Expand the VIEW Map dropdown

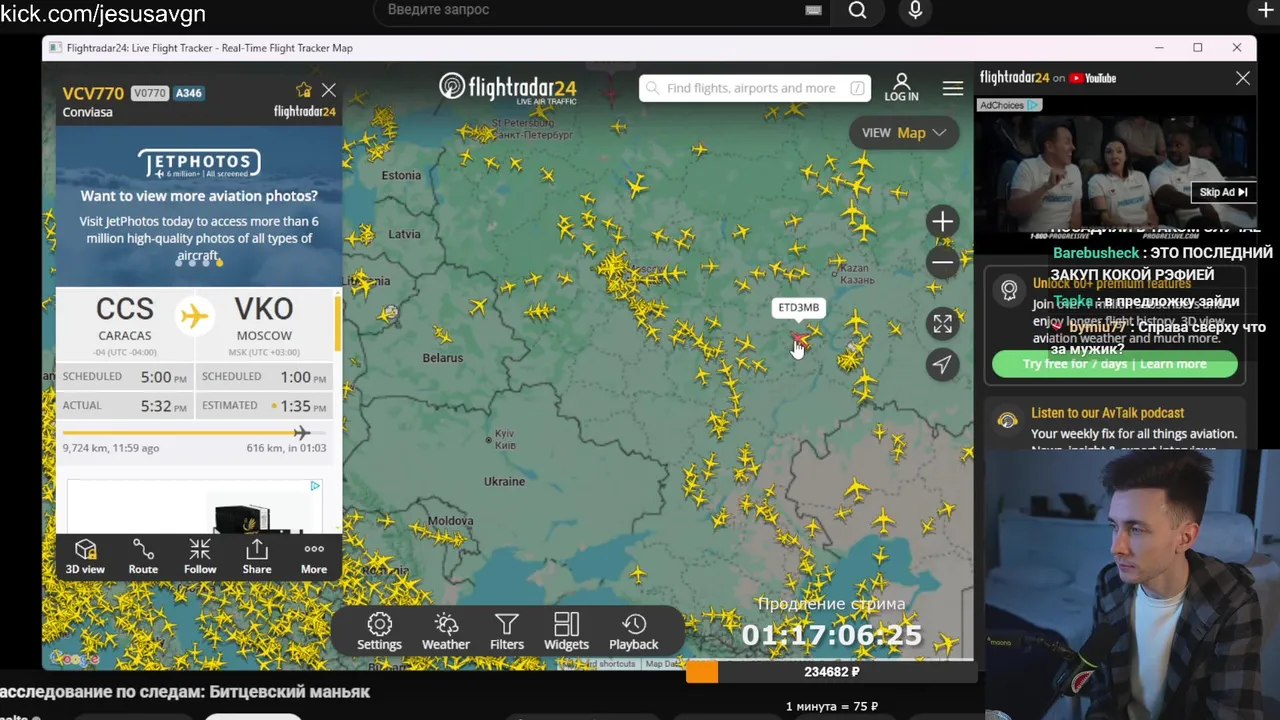tap(903, 133)
